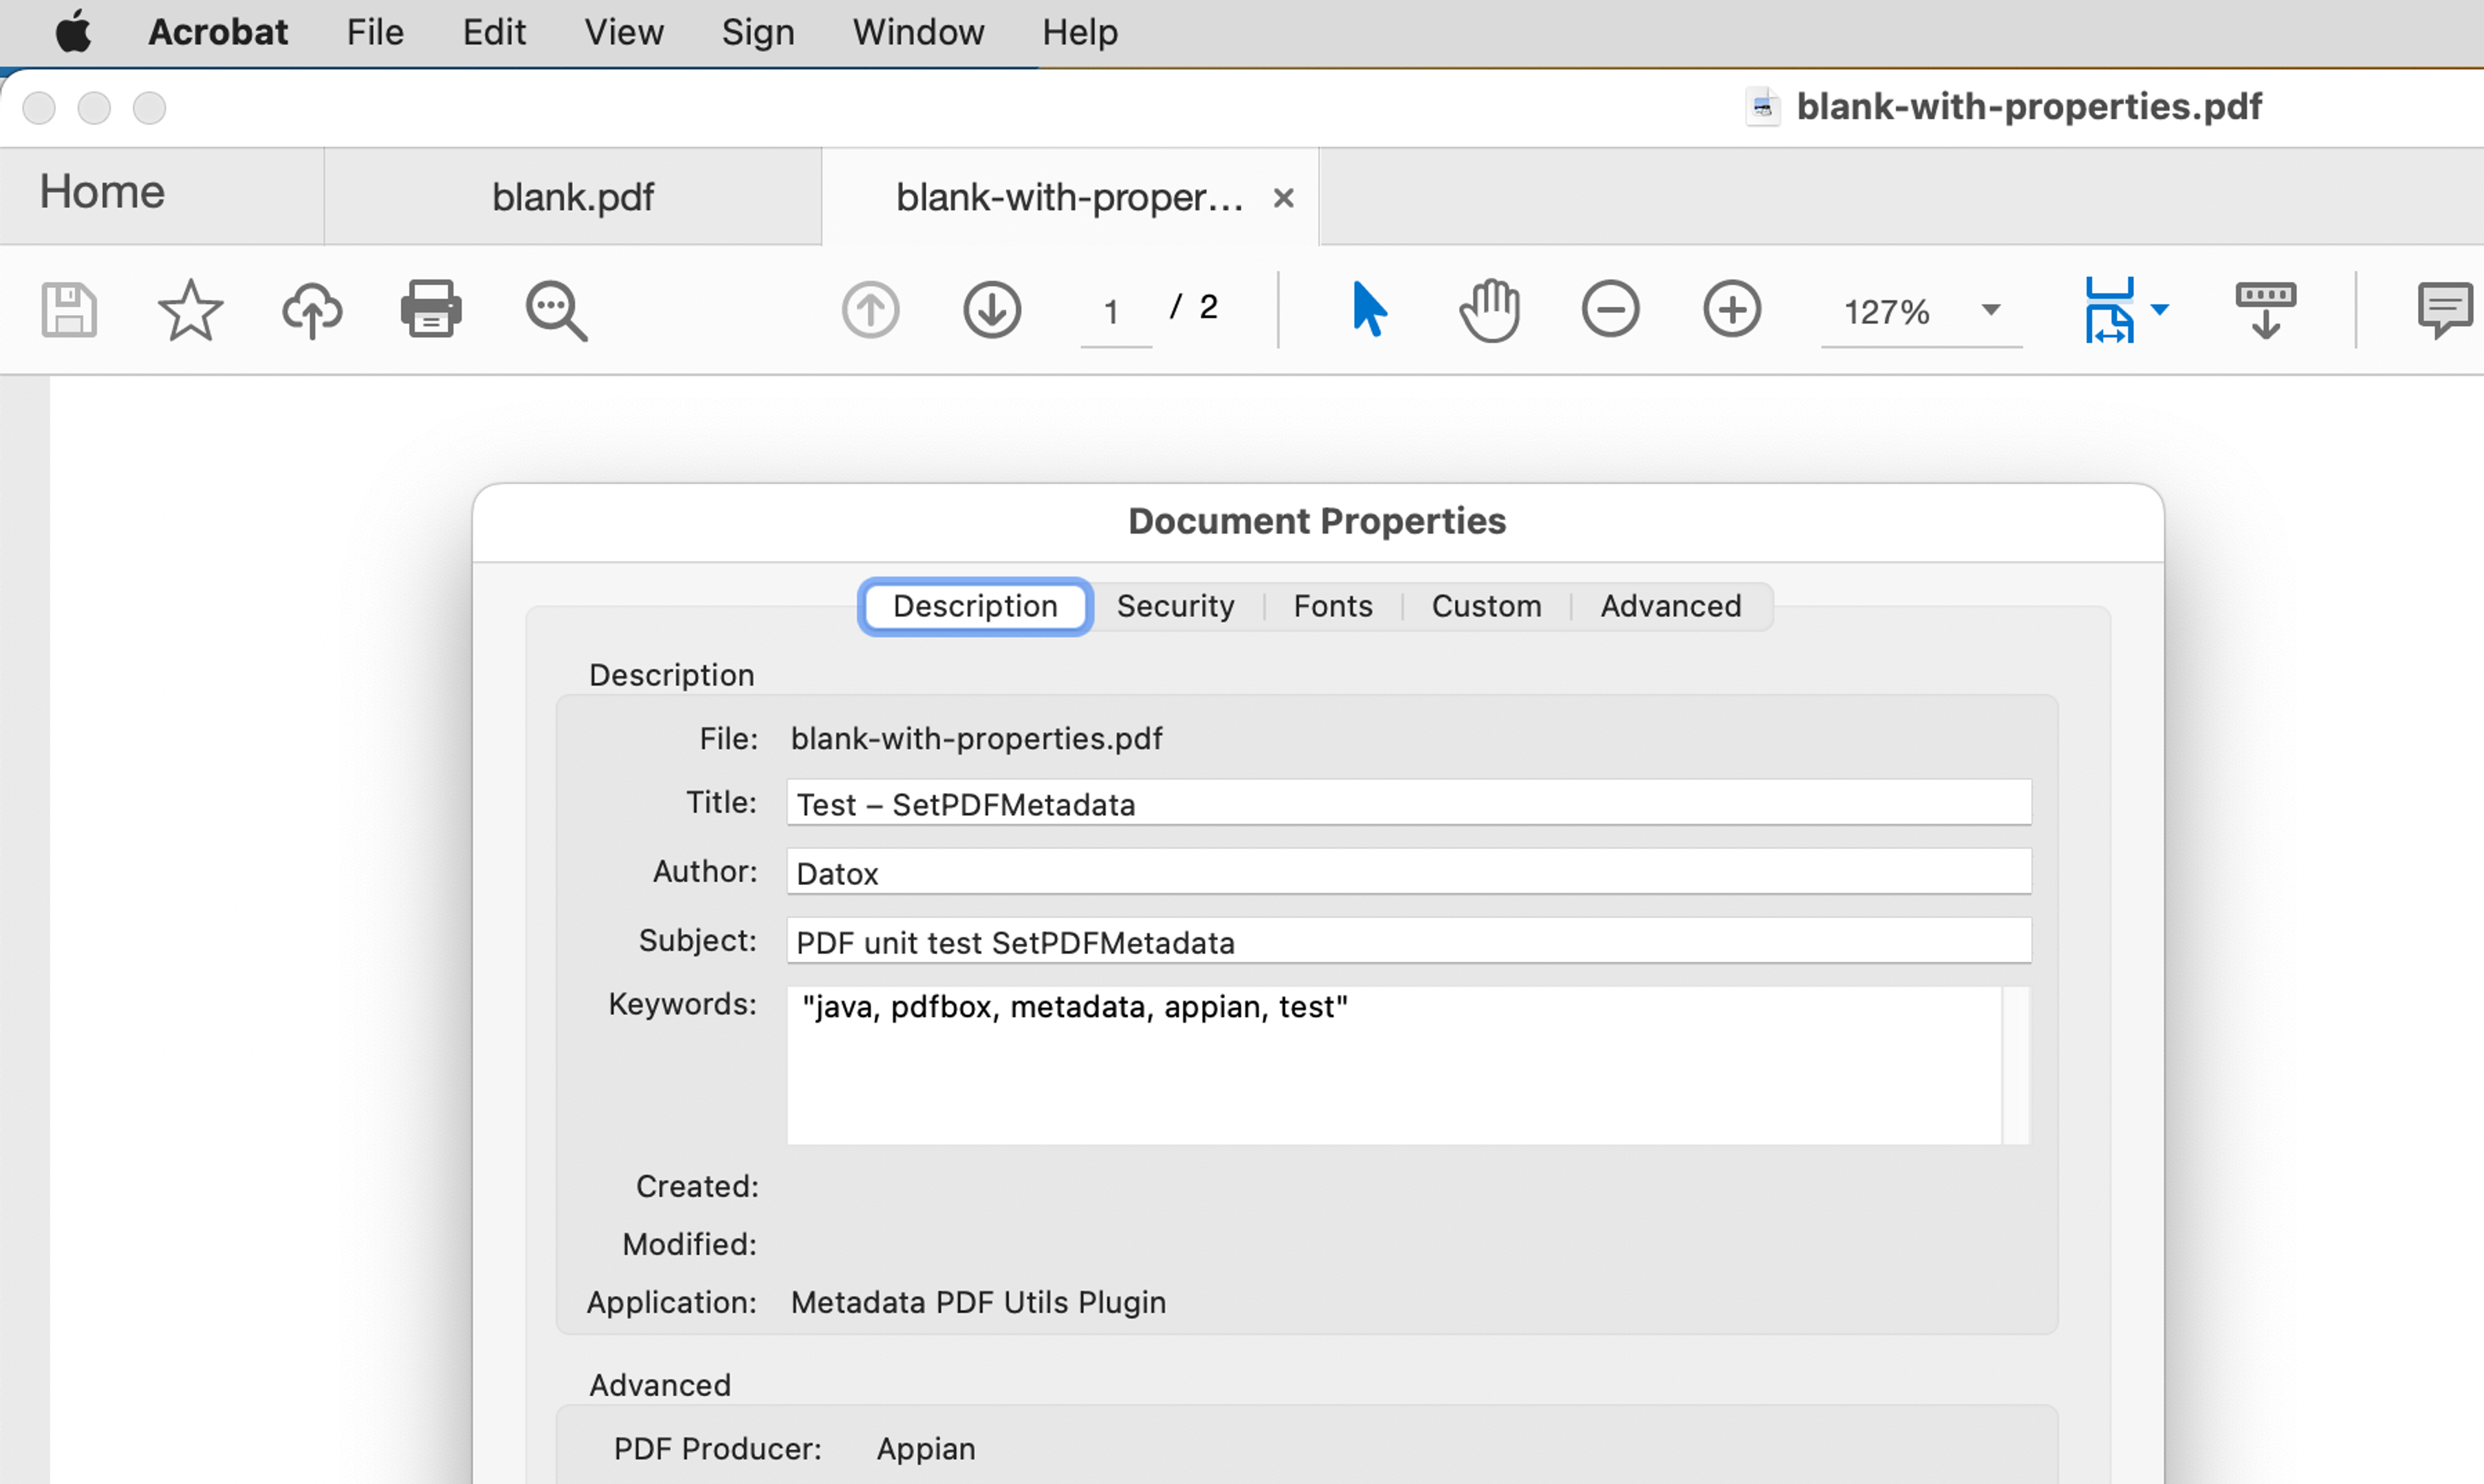Open the Edit menu
This screenshot has width=2484, height=1484.
coord(494,32)
